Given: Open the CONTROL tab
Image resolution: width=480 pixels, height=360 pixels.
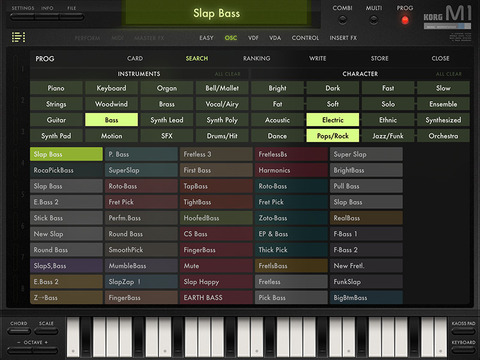Looking at the screenshot, I should point(305,38).
